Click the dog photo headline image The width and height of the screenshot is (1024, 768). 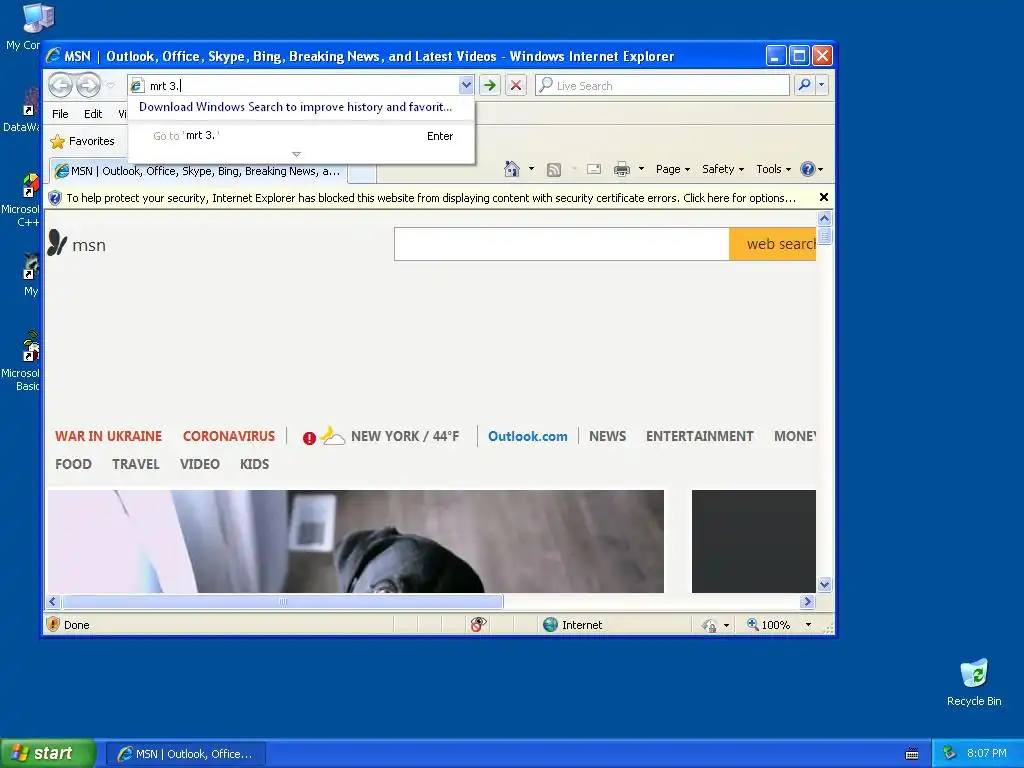[x=356, y=541]
